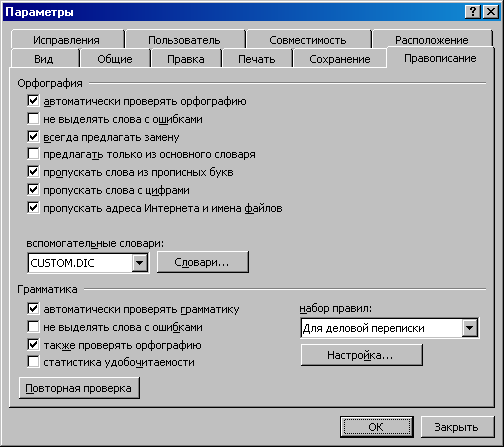Uncheck автоматически проверять грамматику

33,309
